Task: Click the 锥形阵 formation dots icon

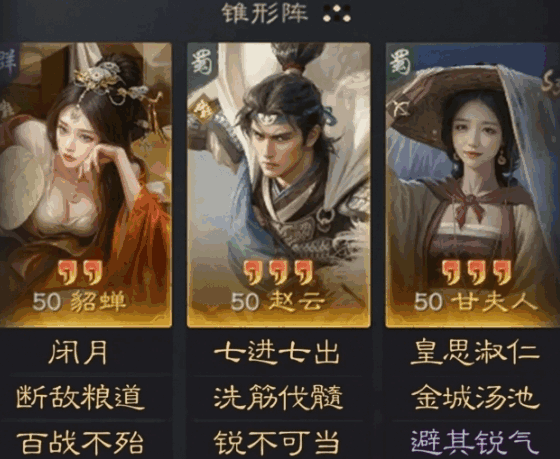Action: (x=337, y=13)
